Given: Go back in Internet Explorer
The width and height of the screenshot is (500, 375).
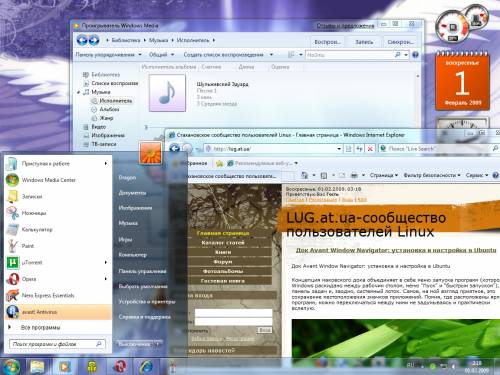Looking at the screenshot, I should click(x=174, y=148).
